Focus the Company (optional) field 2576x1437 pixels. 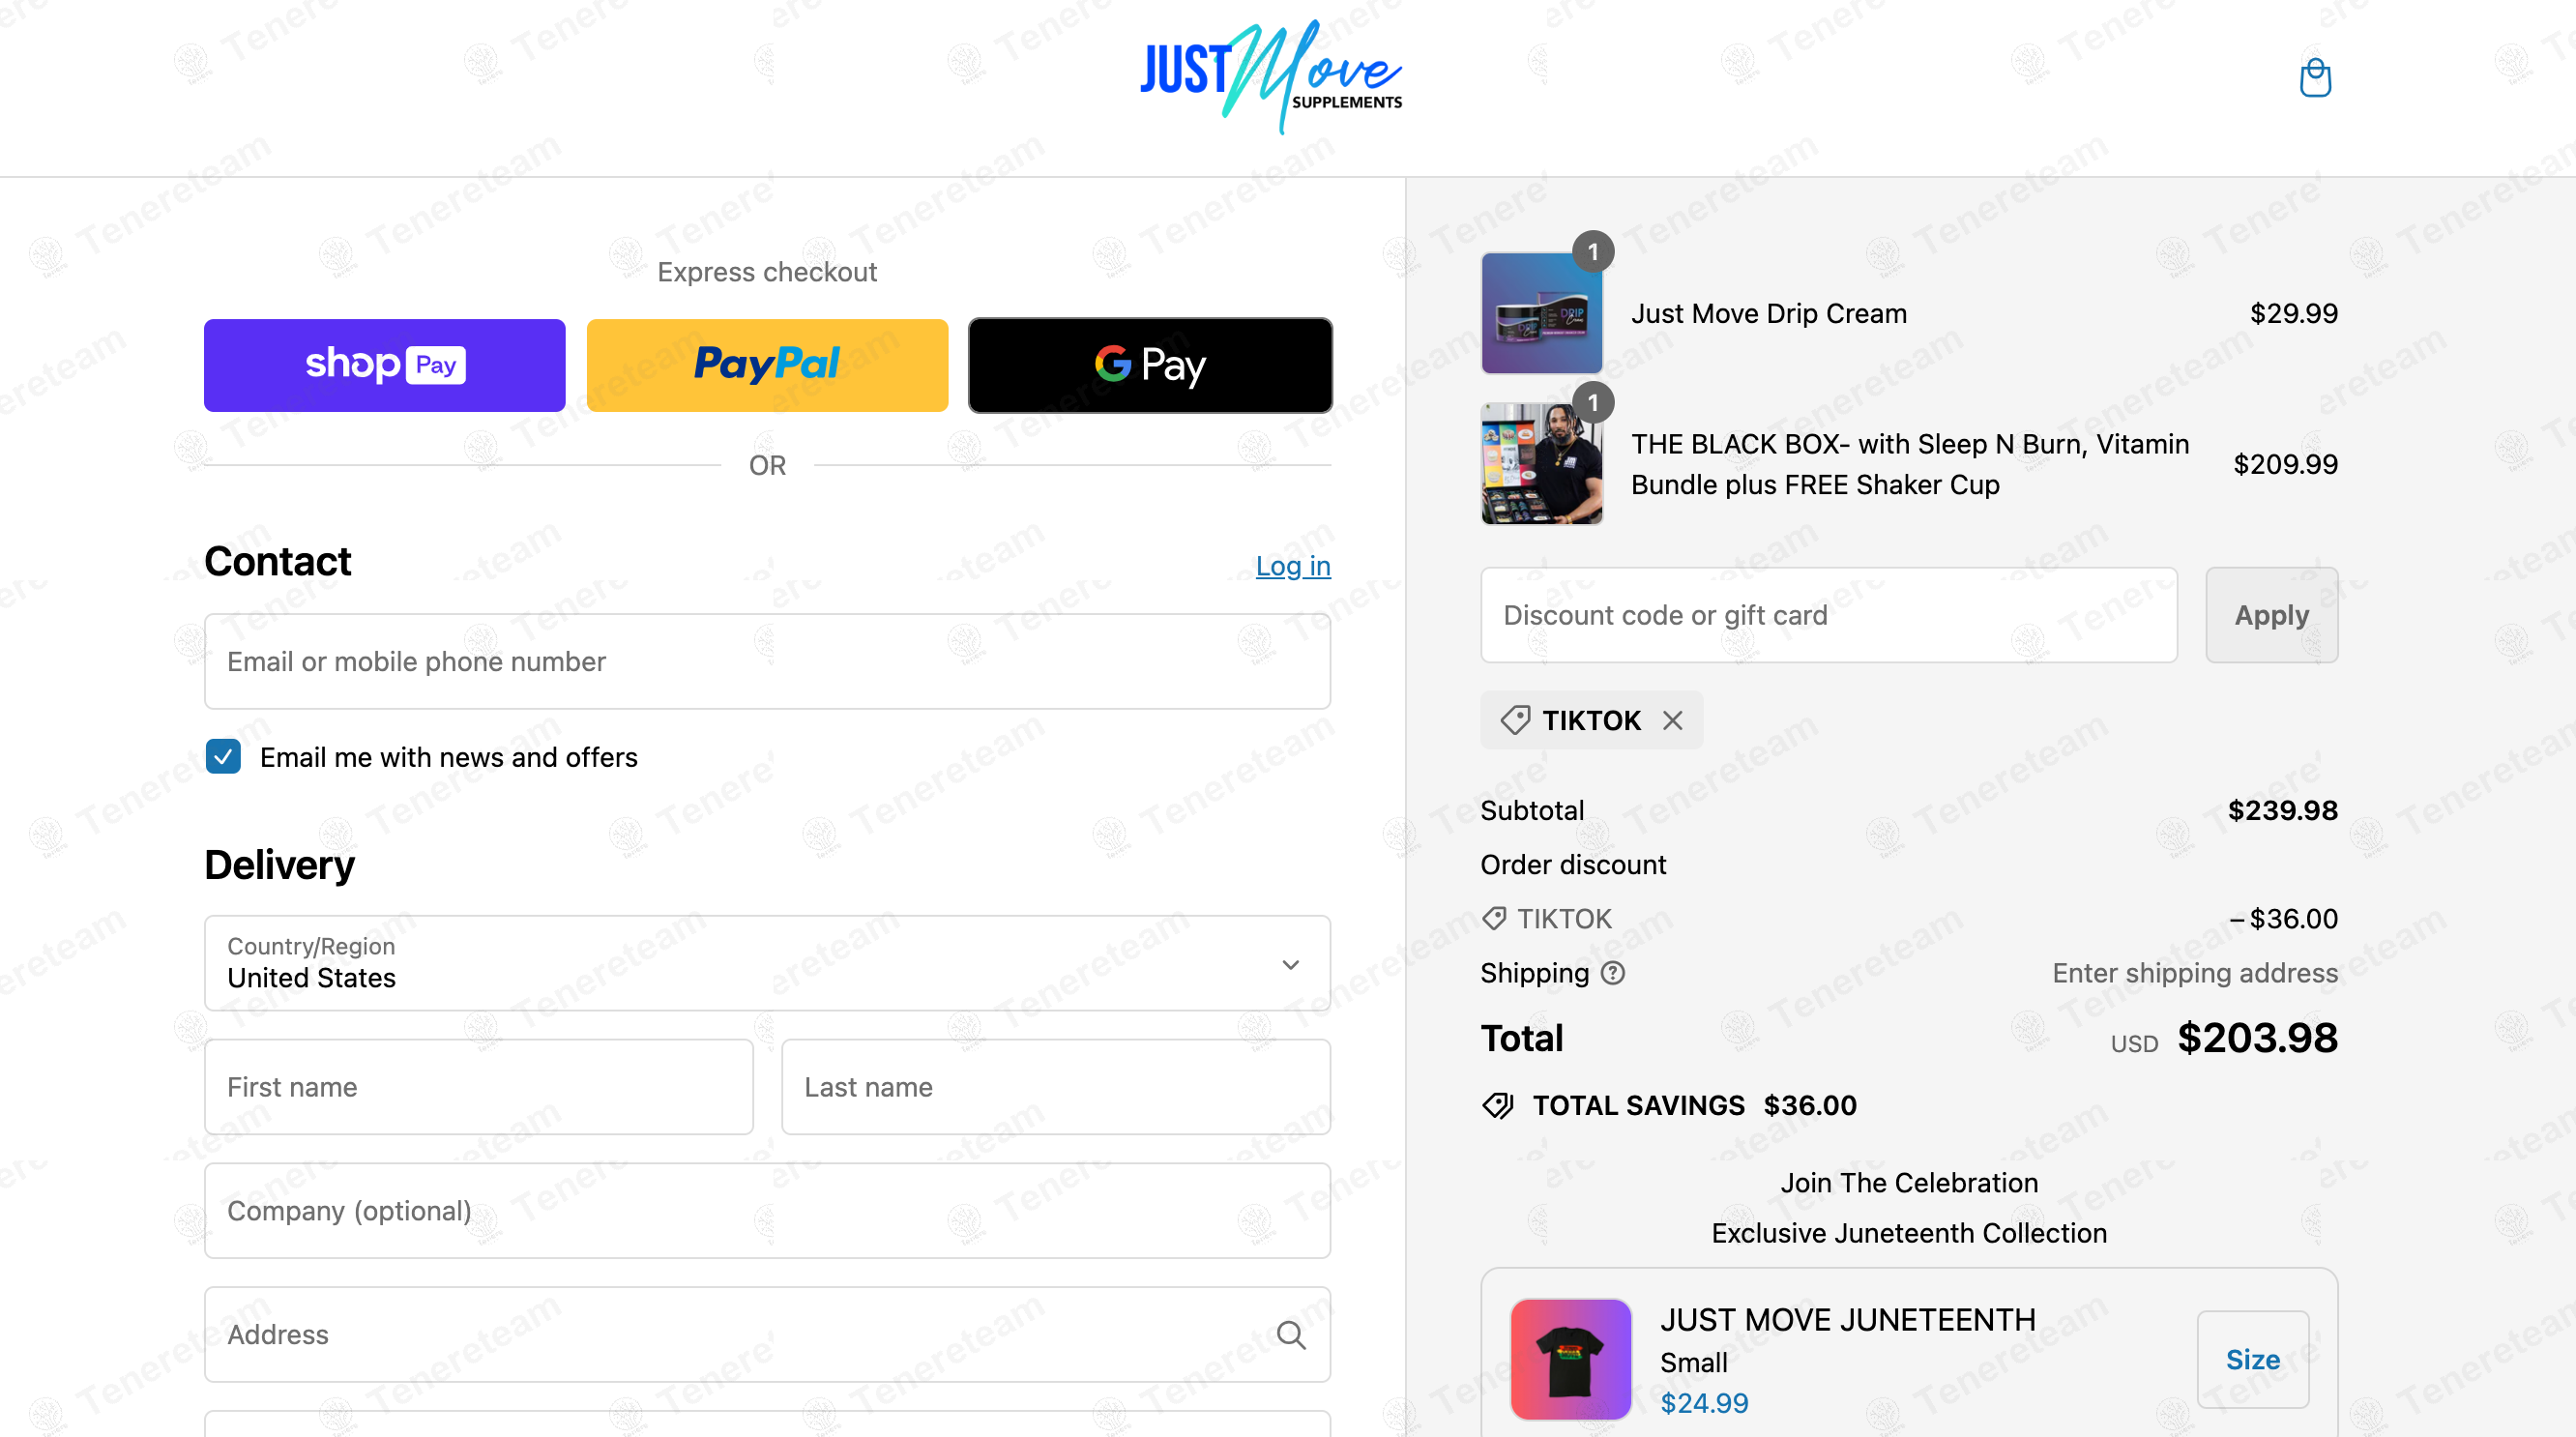767,1210
